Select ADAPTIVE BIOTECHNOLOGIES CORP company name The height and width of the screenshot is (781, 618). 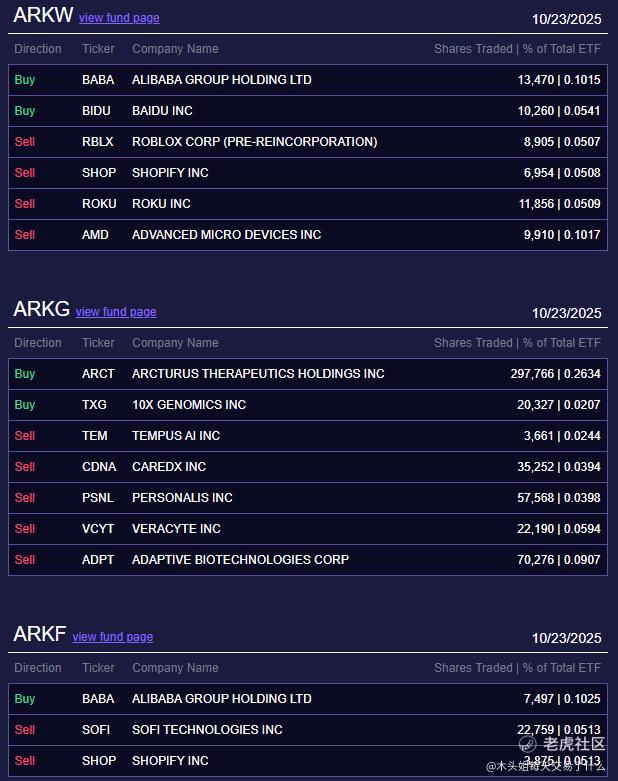(240, 560)
